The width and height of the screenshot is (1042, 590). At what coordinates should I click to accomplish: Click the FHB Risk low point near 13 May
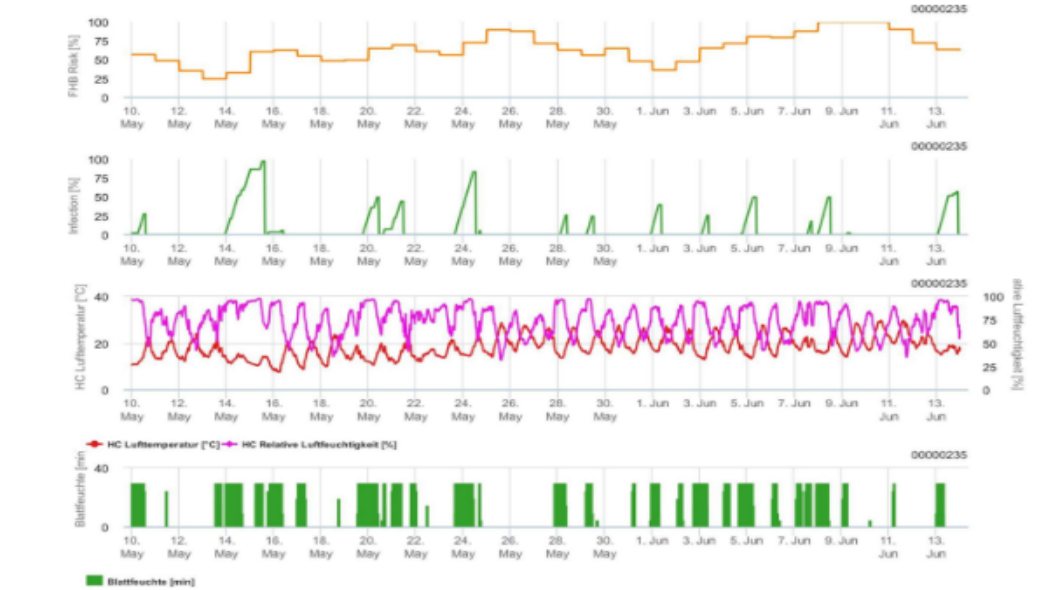214,78
